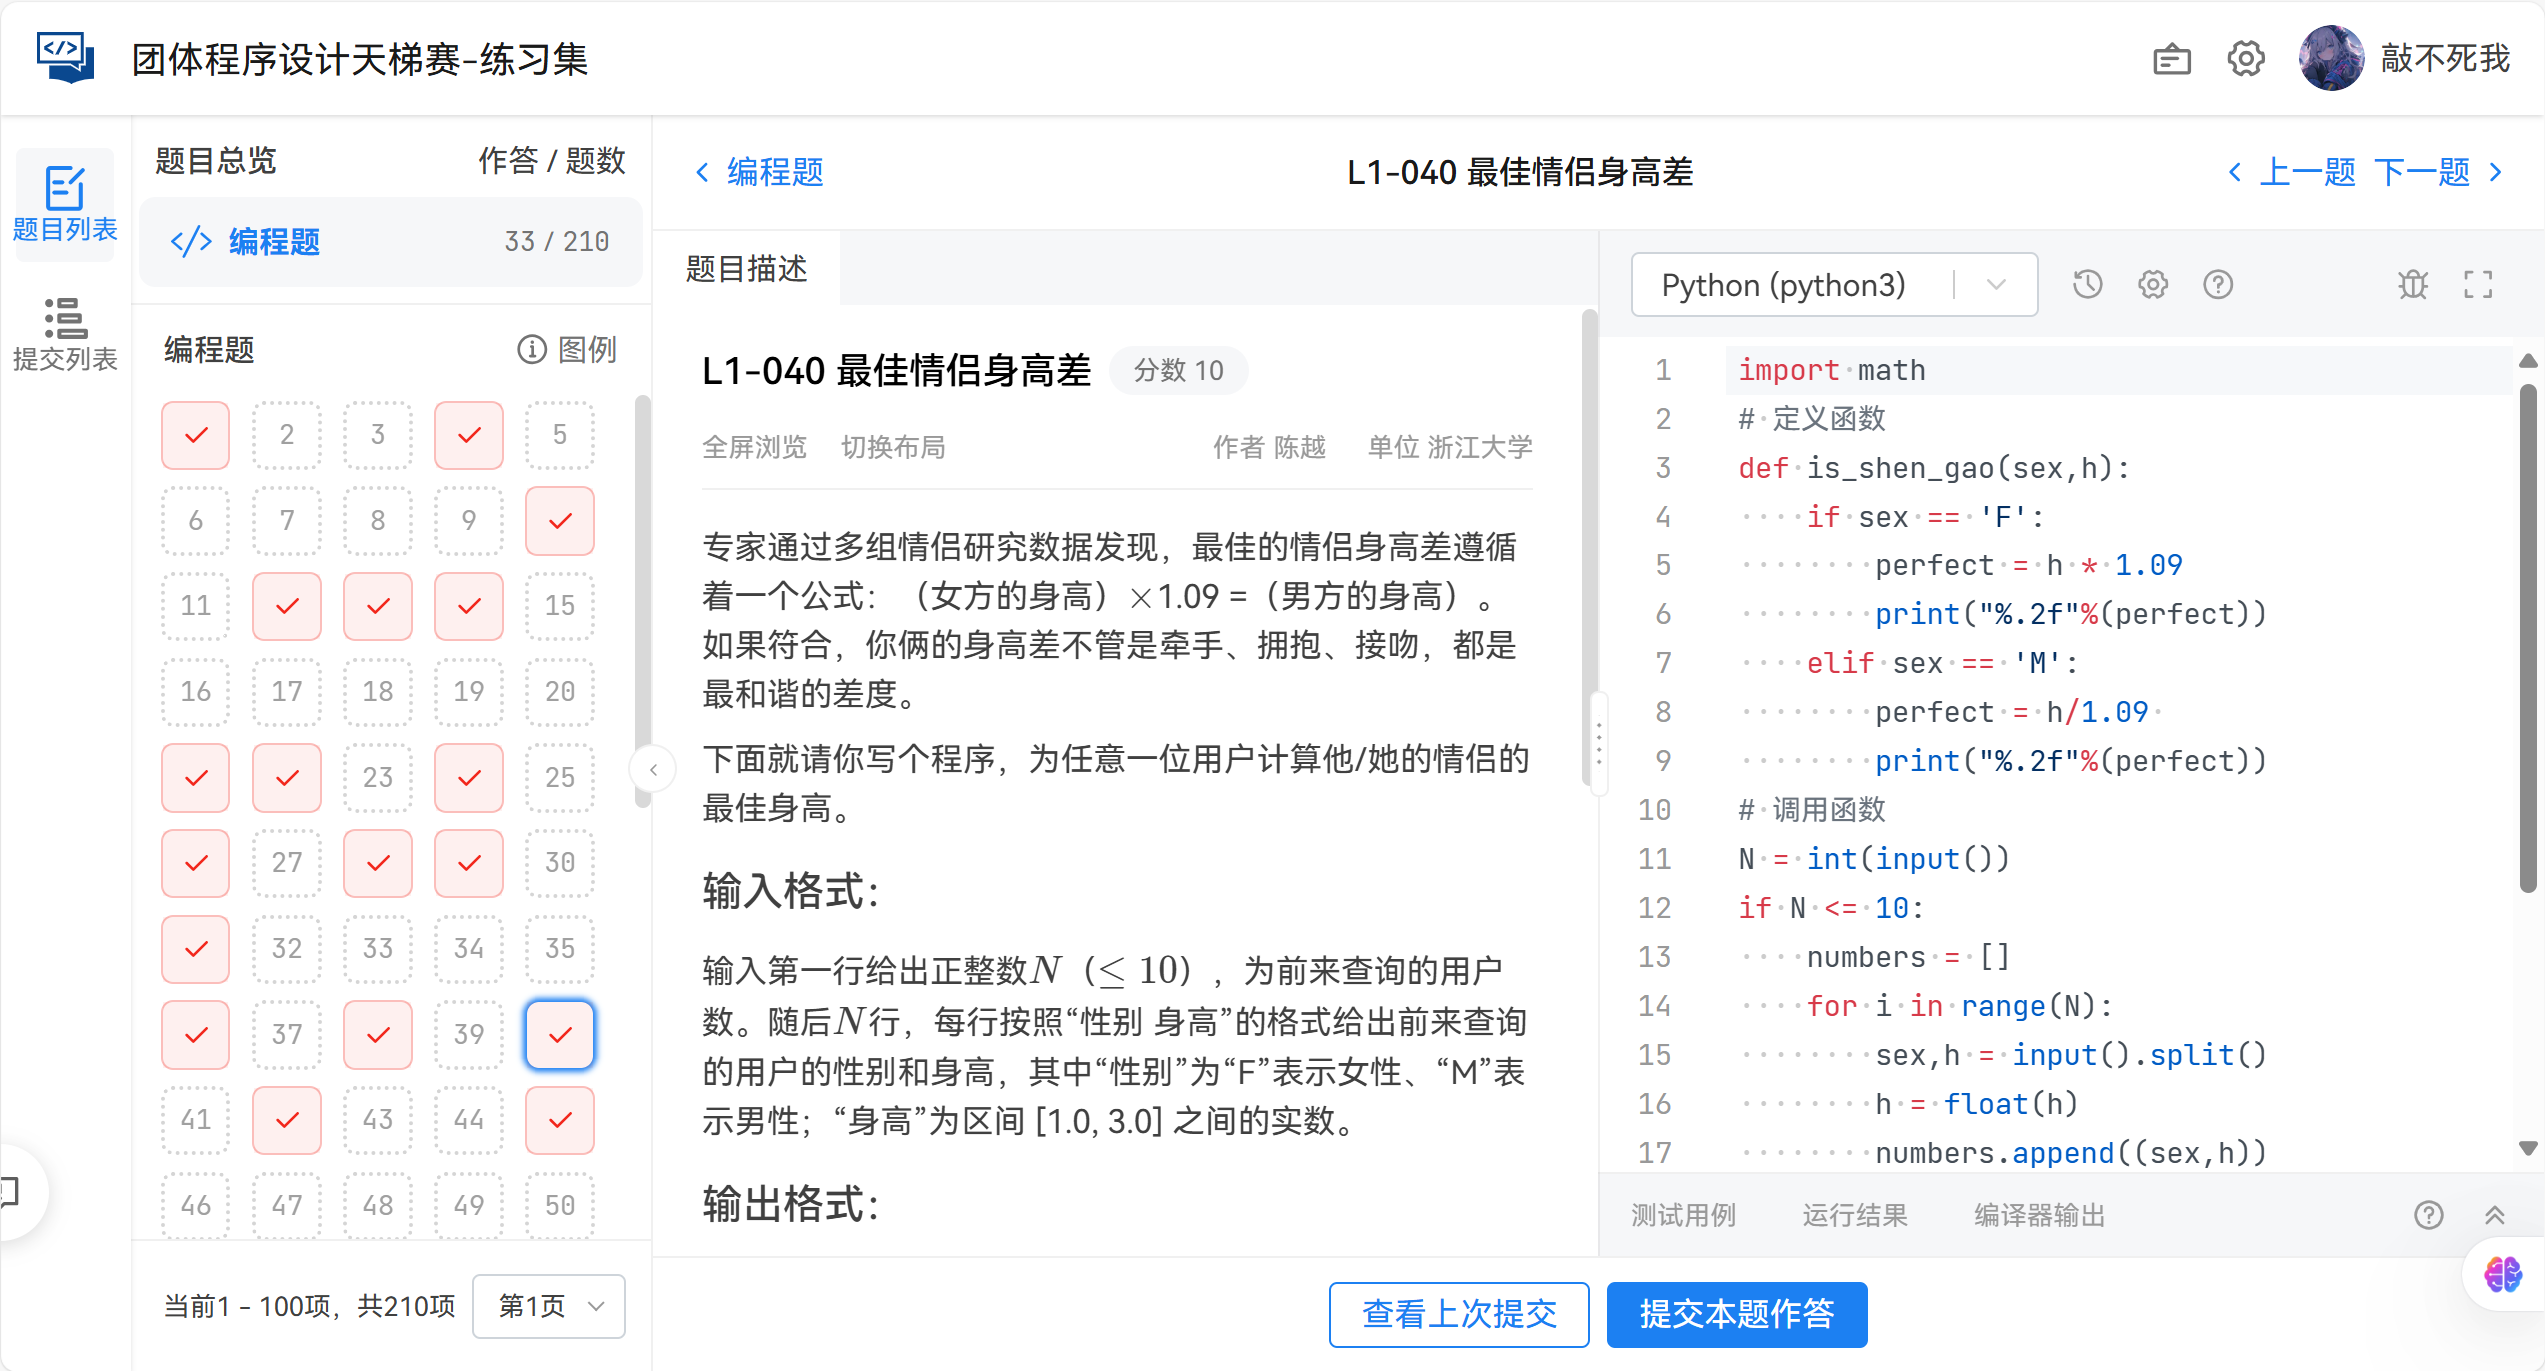The height and width of the screenshot is (1371, 2545).
Task: Switch to the 运行结果 tab
Action: tap(1854, 1215)
